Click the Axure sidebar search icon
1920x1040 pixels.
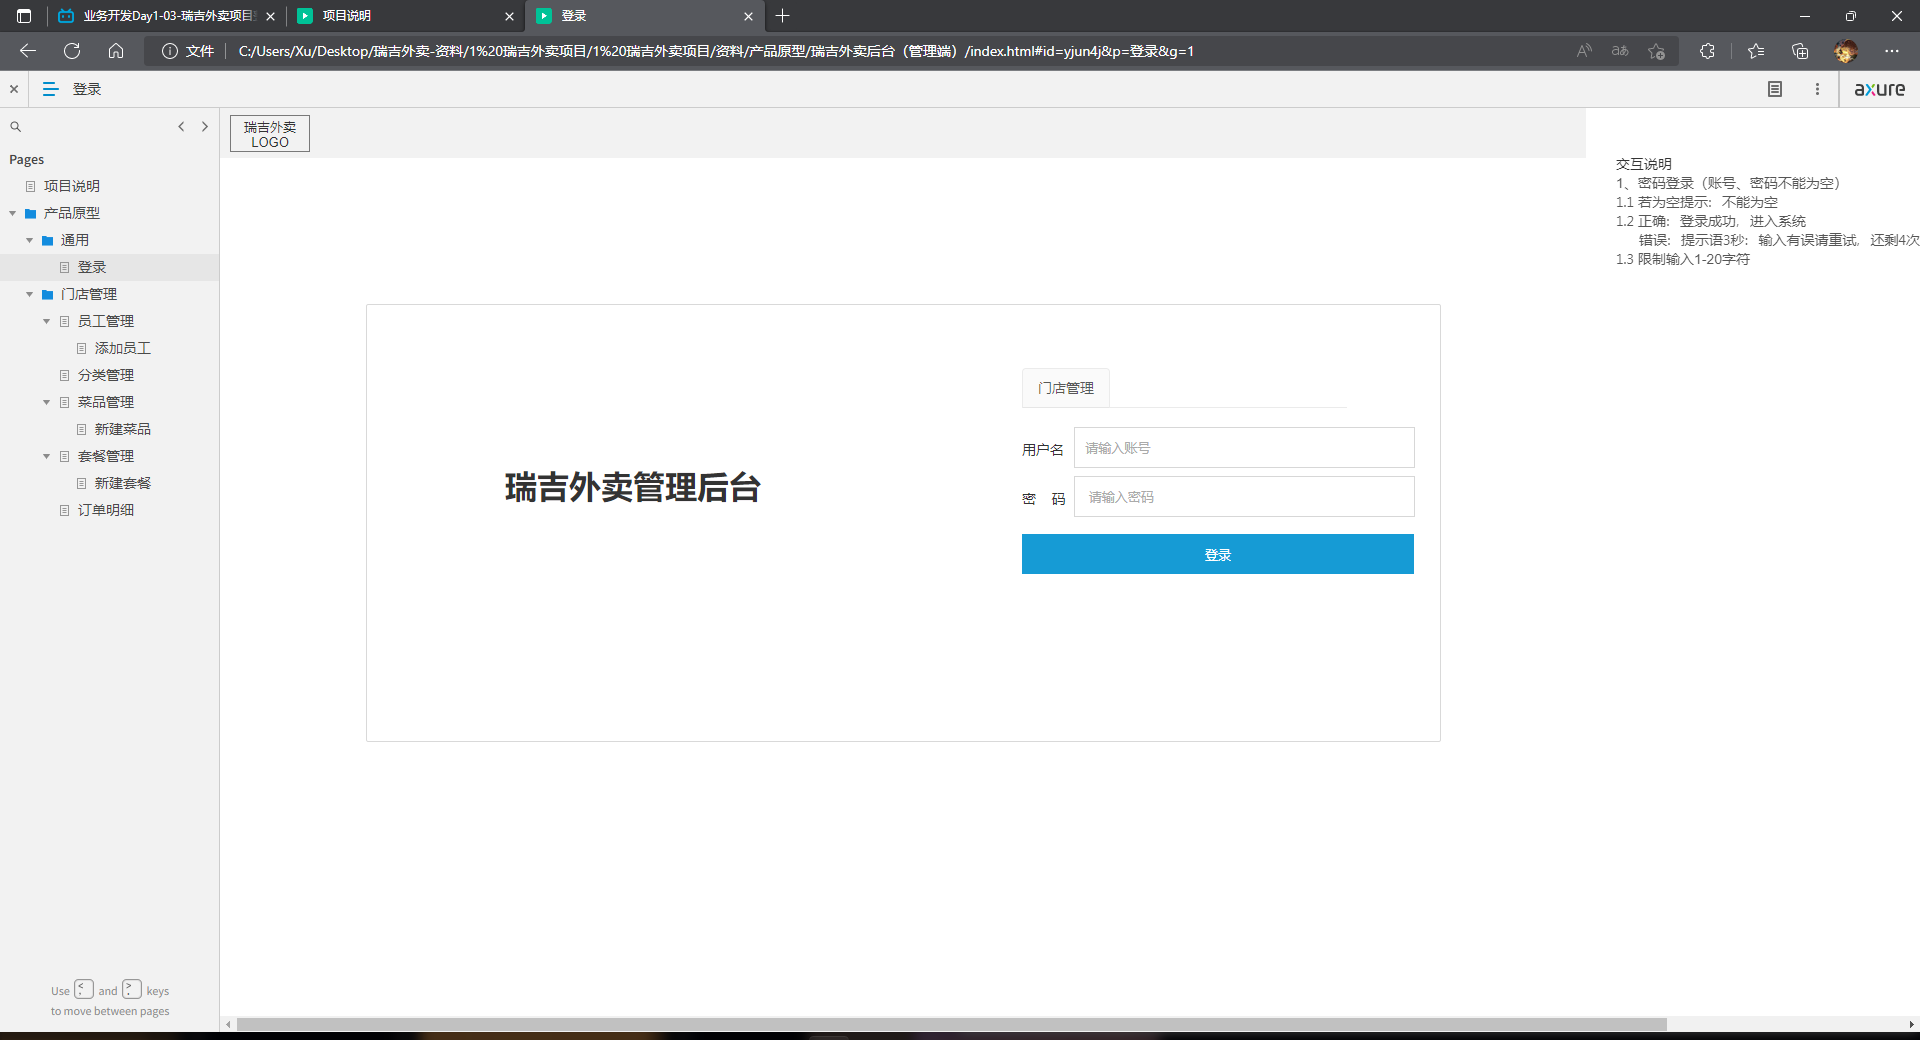[x=16, y=127]
